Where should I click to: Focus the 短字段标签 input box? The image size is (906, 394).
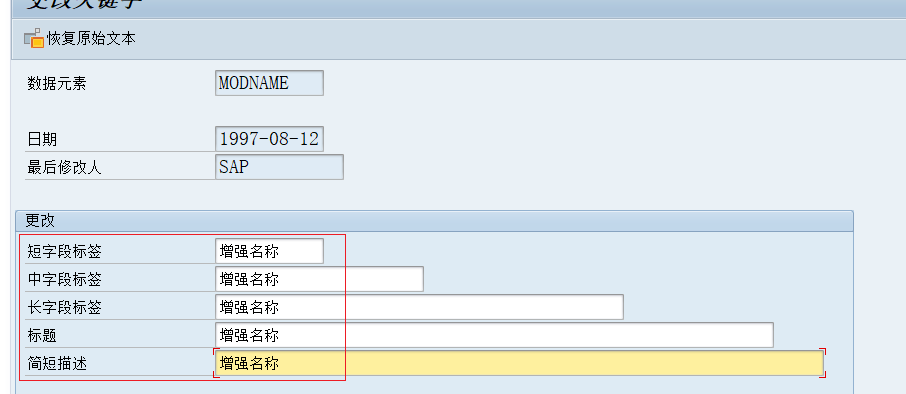pyautogui.click(x=269, y=251)
